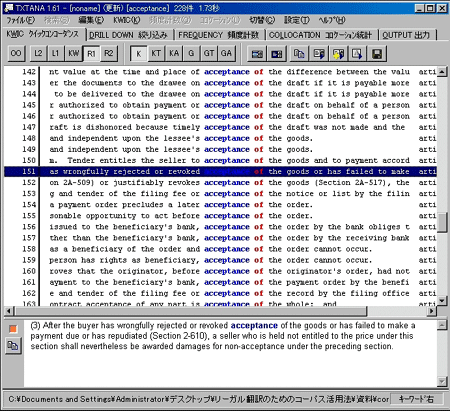Click the floppy disk save icon
Viewport: 450px width, 411px height.
[377, 54]
